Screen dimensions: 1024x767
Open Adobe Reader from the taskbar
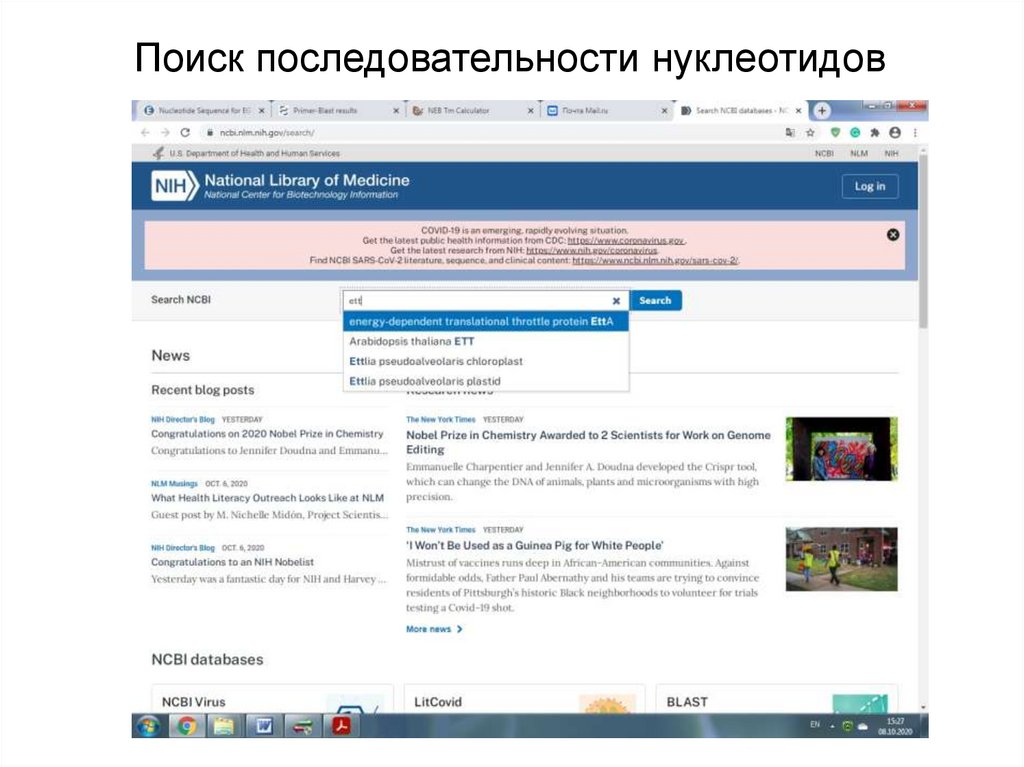click(341, 726)
